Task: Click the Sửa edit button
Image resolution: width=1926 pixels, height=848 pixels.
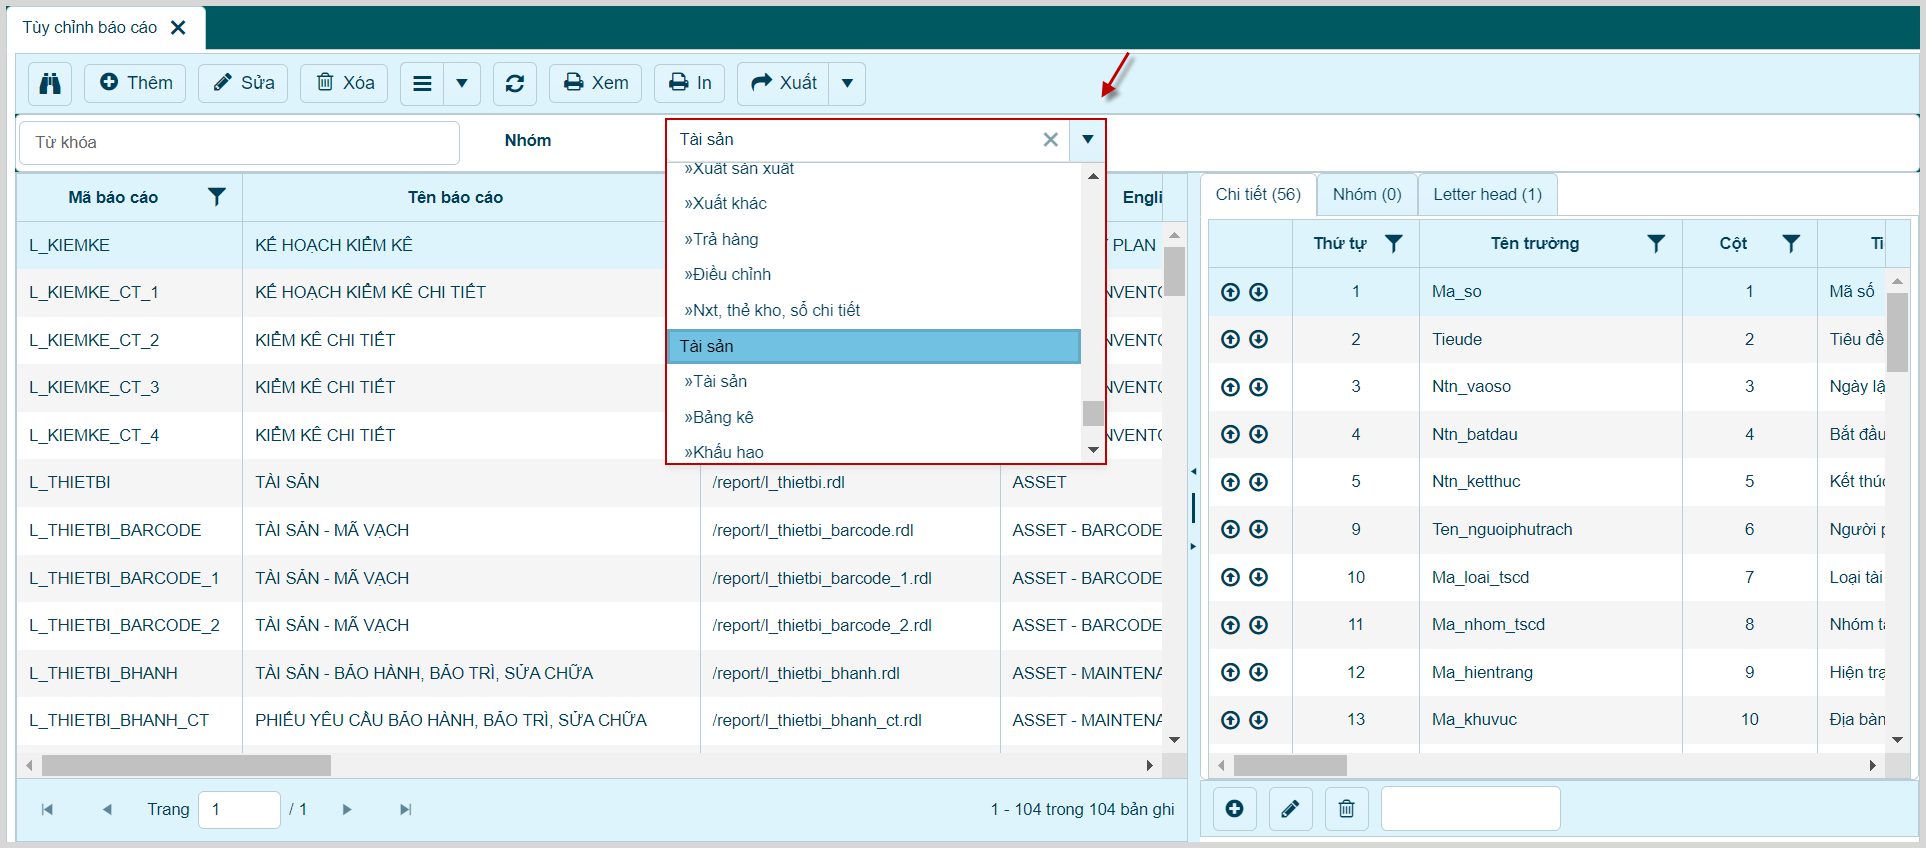Action: click(x=244, y=83)
